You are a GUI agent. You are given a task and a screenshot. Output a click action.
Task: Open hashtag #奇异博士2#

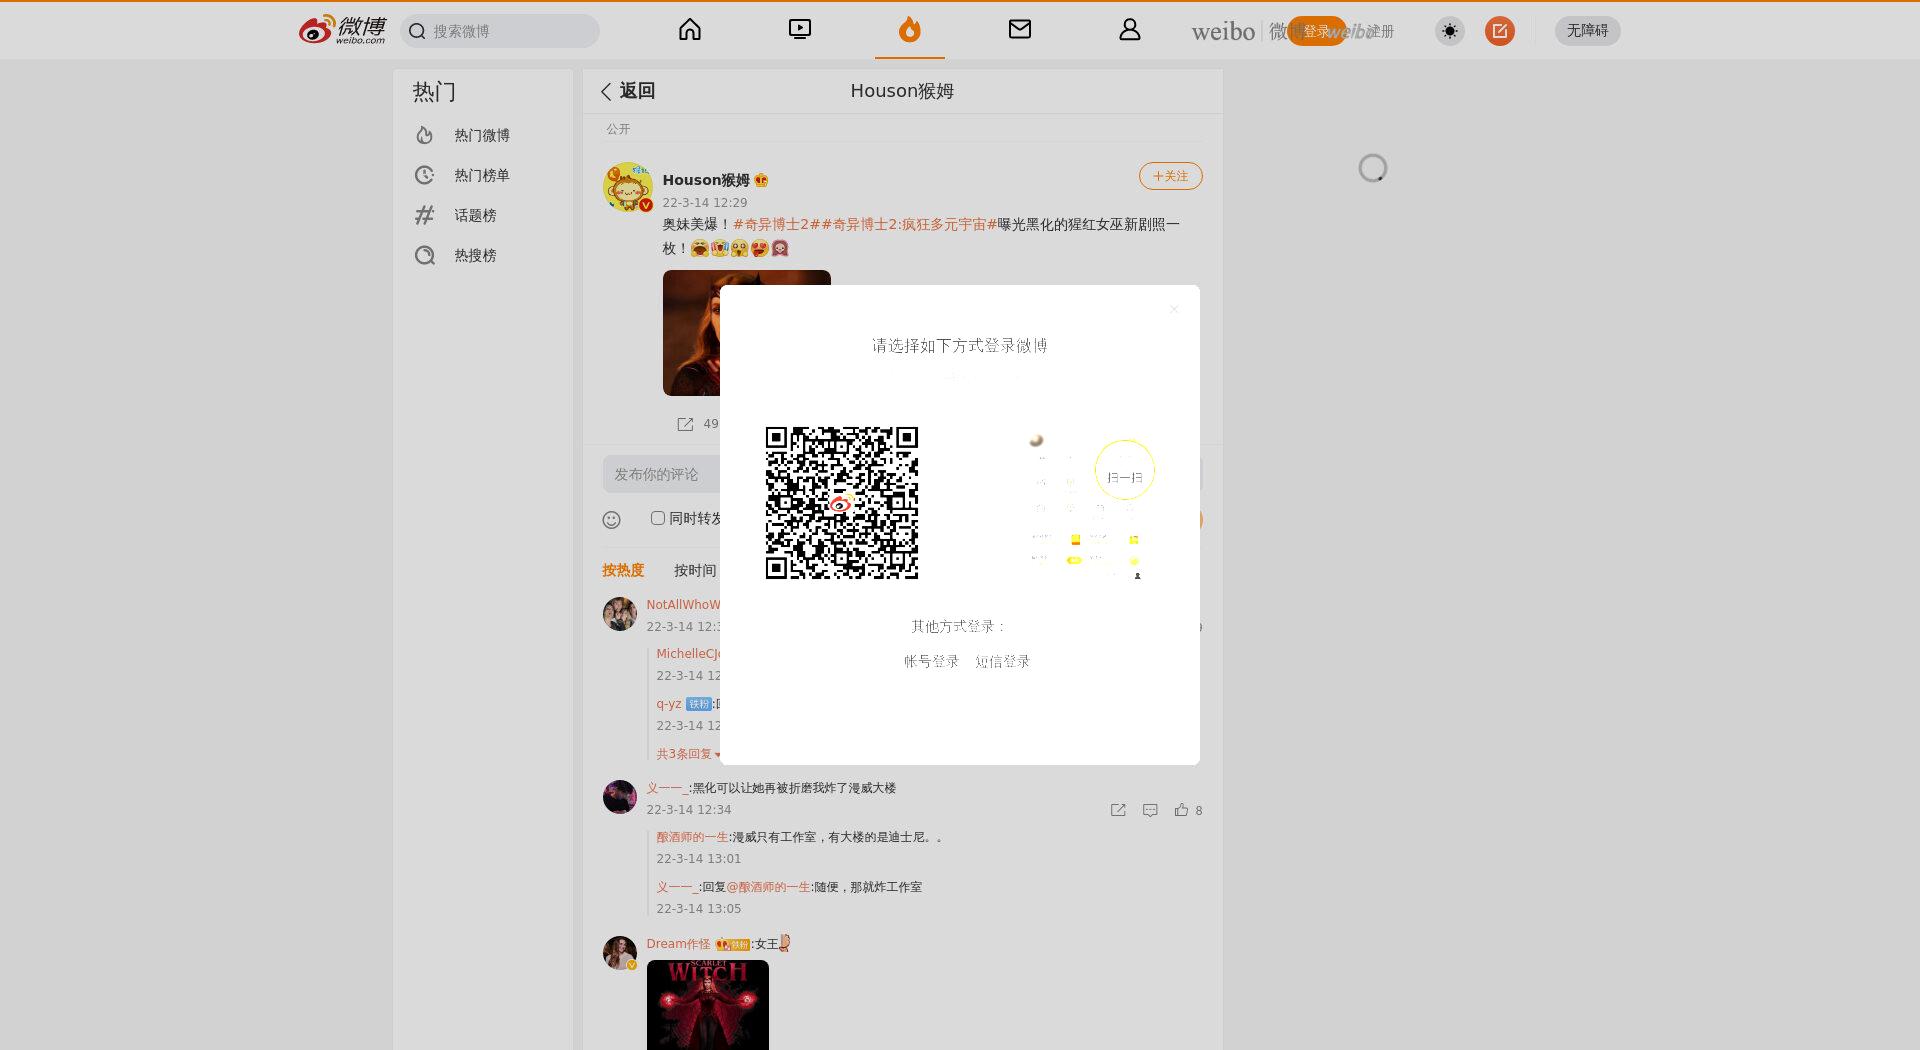coord(776,224)
